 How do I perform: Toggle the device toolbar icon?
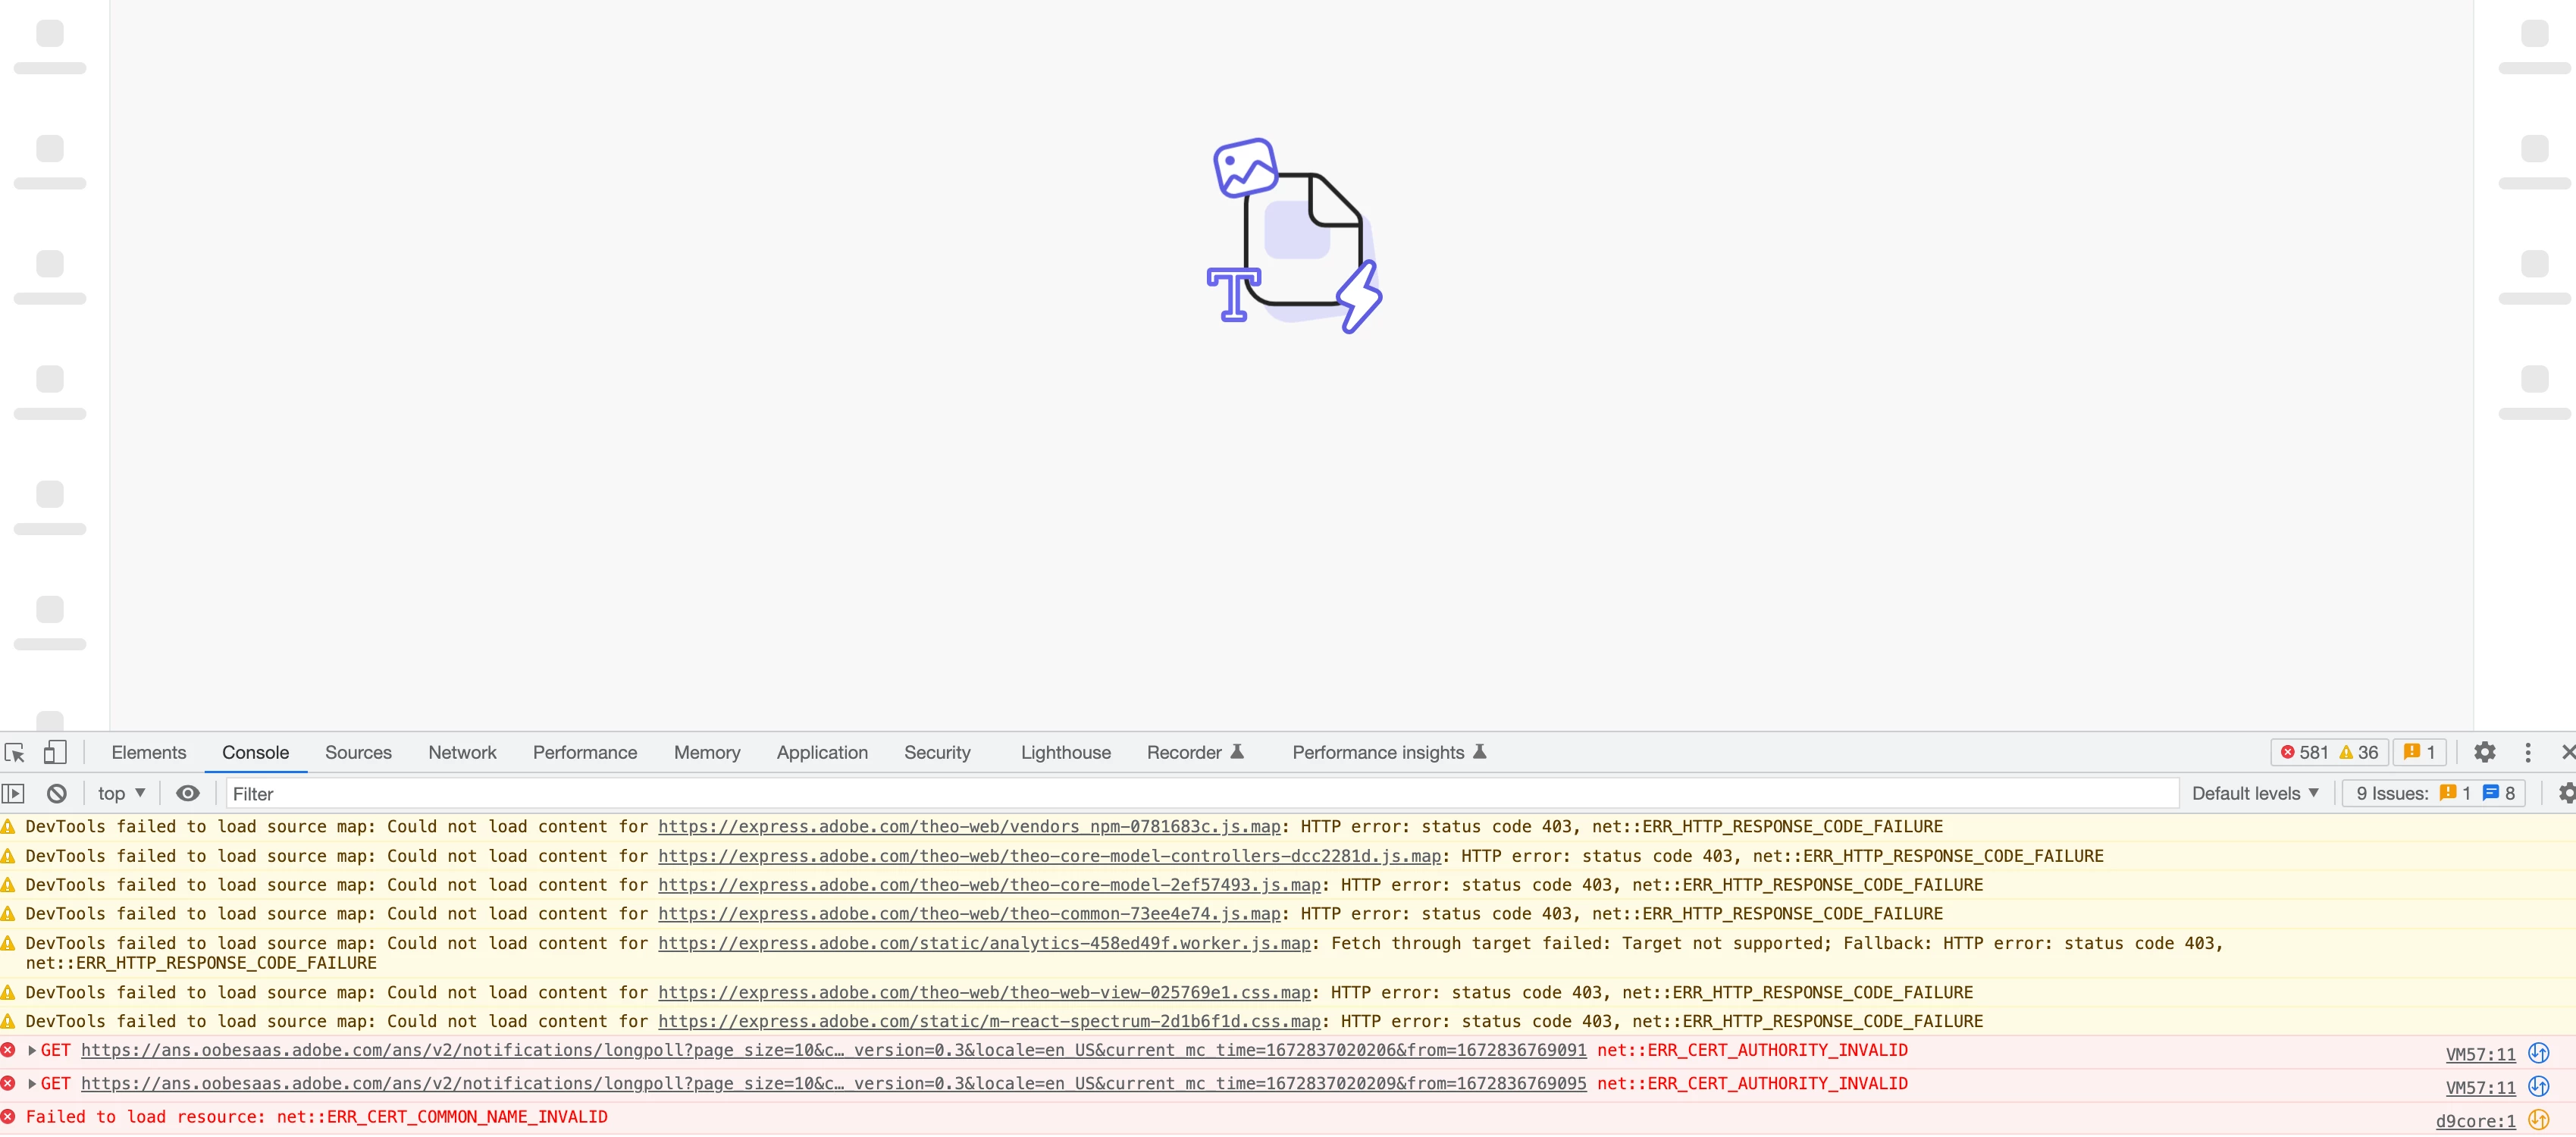[x=55, y=753]
